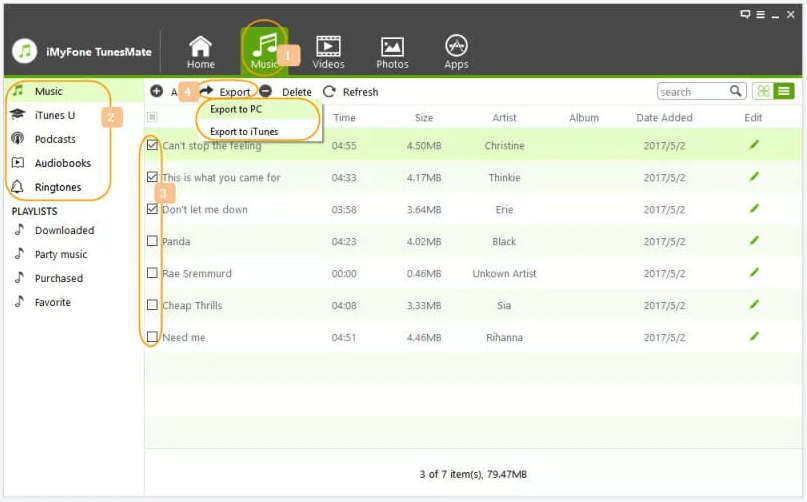Sort by the Date Added column header
The image size is (807, 502).
click(664, 117)
